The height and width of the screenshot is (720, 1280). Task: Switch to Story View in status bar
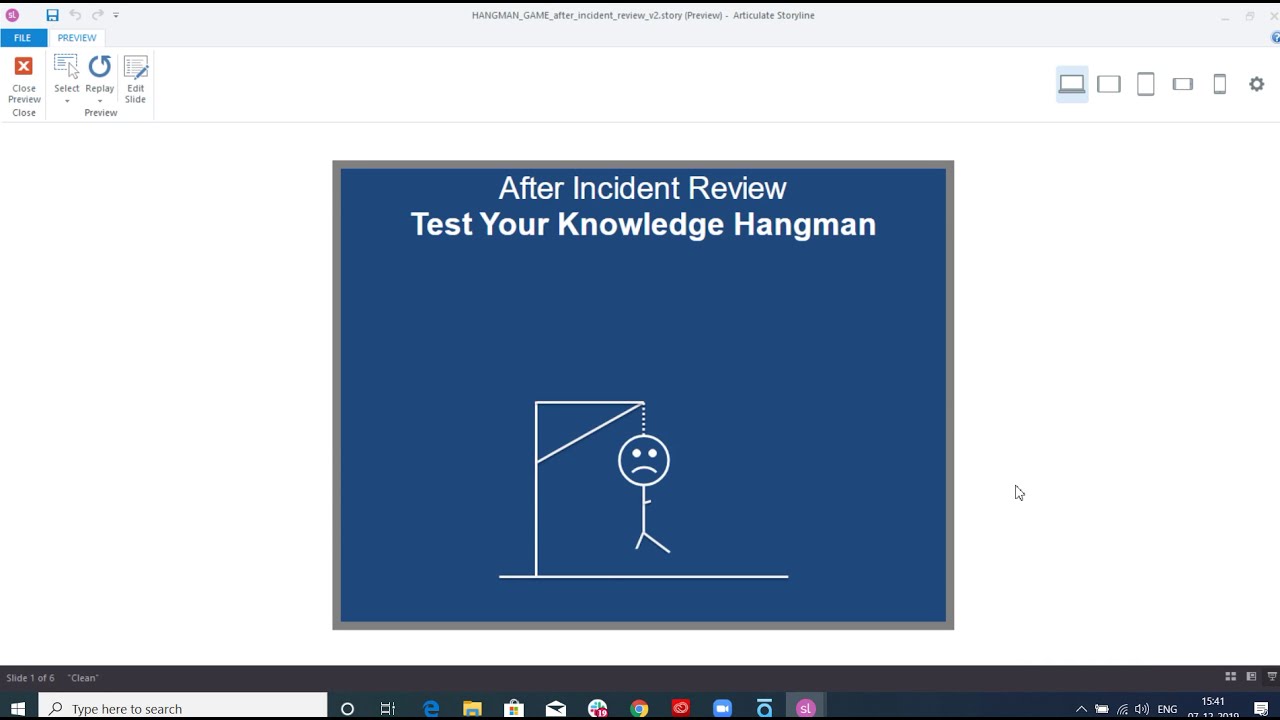pyautogui.click(x=1231, y=677)
